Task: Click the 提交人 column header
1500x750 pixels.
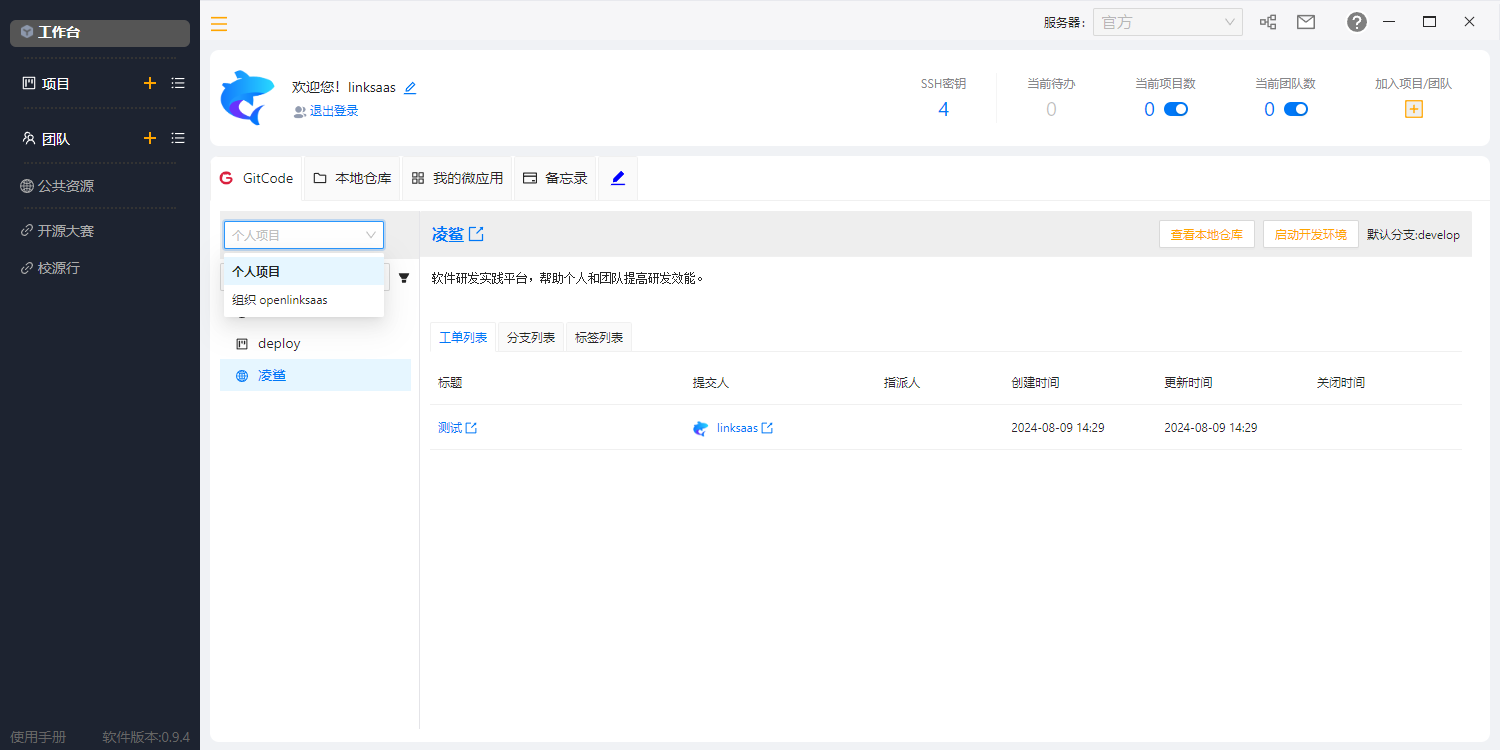Action: (711, 383)
